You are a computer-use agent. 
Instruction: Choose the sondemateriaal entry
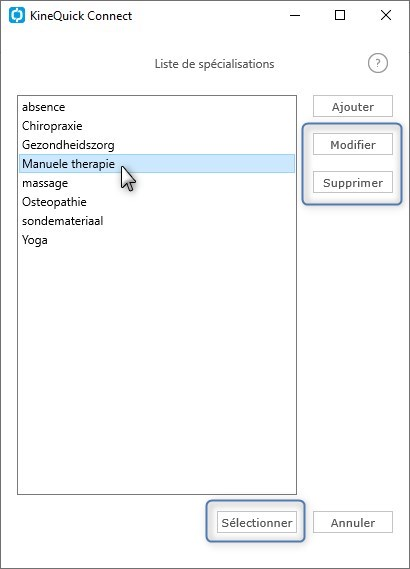[x=157, y=221]
